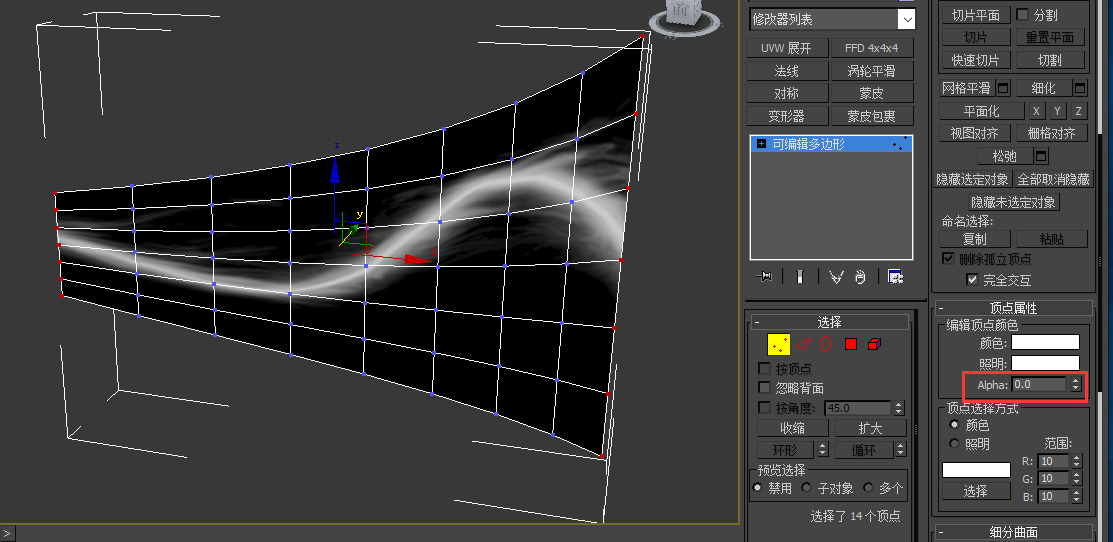
Task: Toggle Show End Result tube icon
Action: click(x=800, y=277)
